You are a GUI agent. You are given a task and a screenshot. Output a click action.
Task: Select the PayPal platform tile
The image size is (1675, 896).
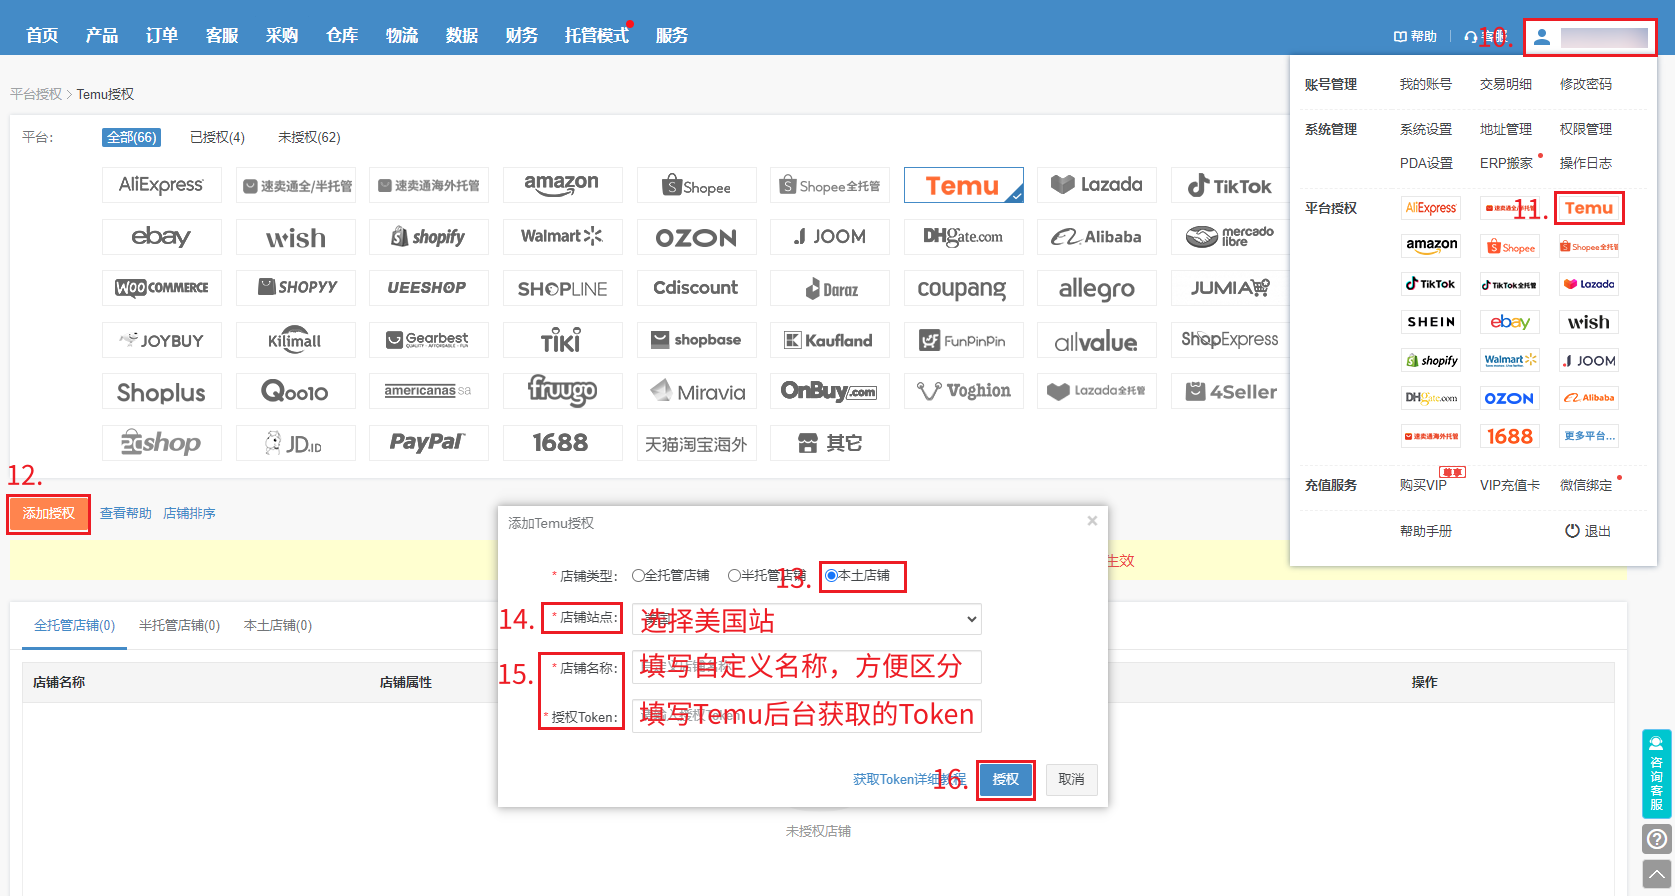428,442
